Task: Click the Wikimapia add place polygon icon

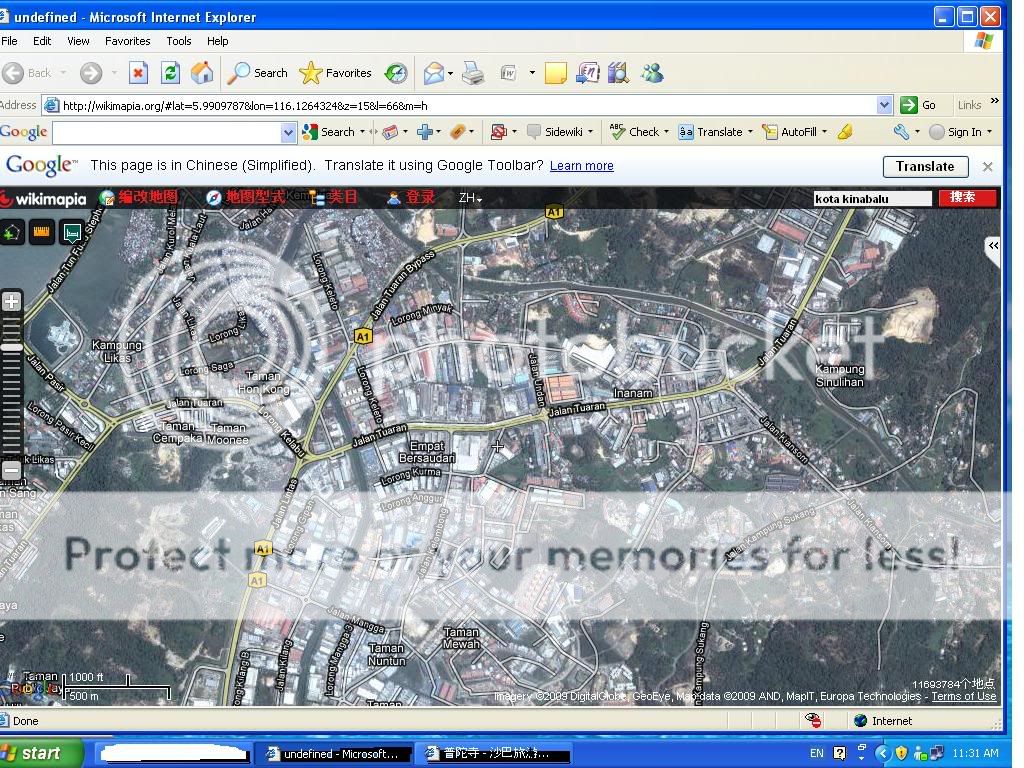Action: pos(12,233)
